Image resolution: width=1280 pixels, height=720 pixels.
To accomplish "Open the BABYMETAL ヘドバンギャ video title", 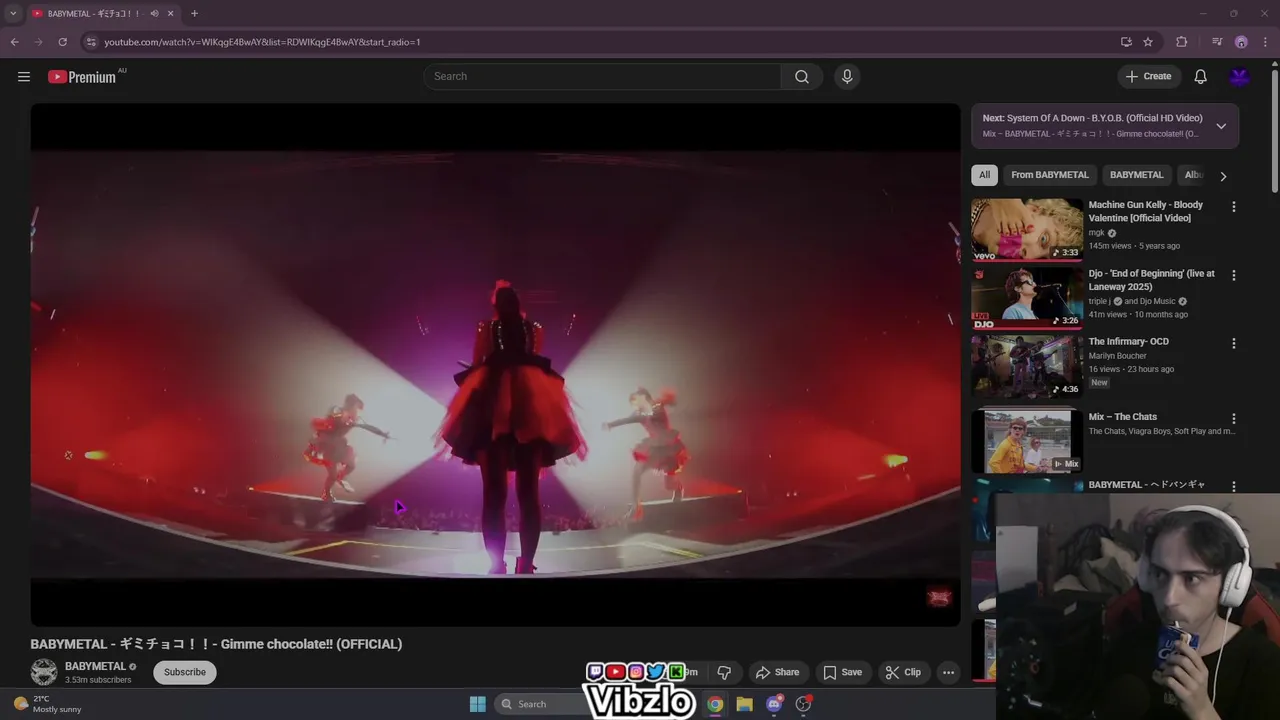I will pyautogui.click(x=1146, y=485).
